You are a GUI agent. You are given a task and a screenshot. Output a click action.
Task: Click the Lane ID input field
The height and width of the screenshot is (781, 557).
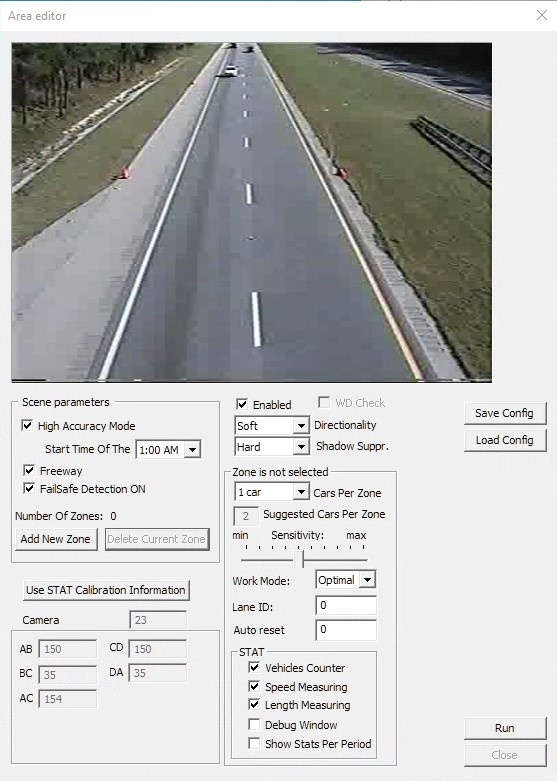(346, 606)
